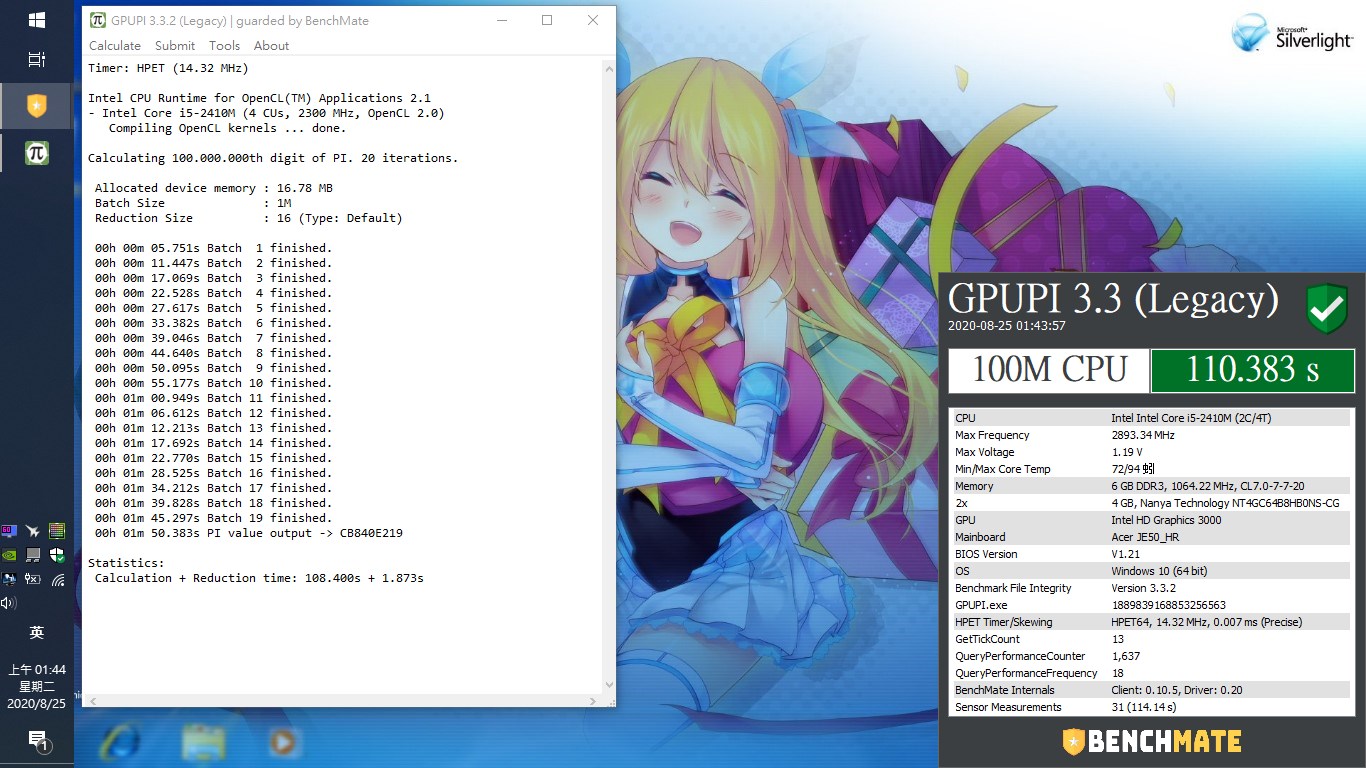Click the GPU Intel HD Graphics 3000 row

pyautogui.click(x=1150, y=520)
